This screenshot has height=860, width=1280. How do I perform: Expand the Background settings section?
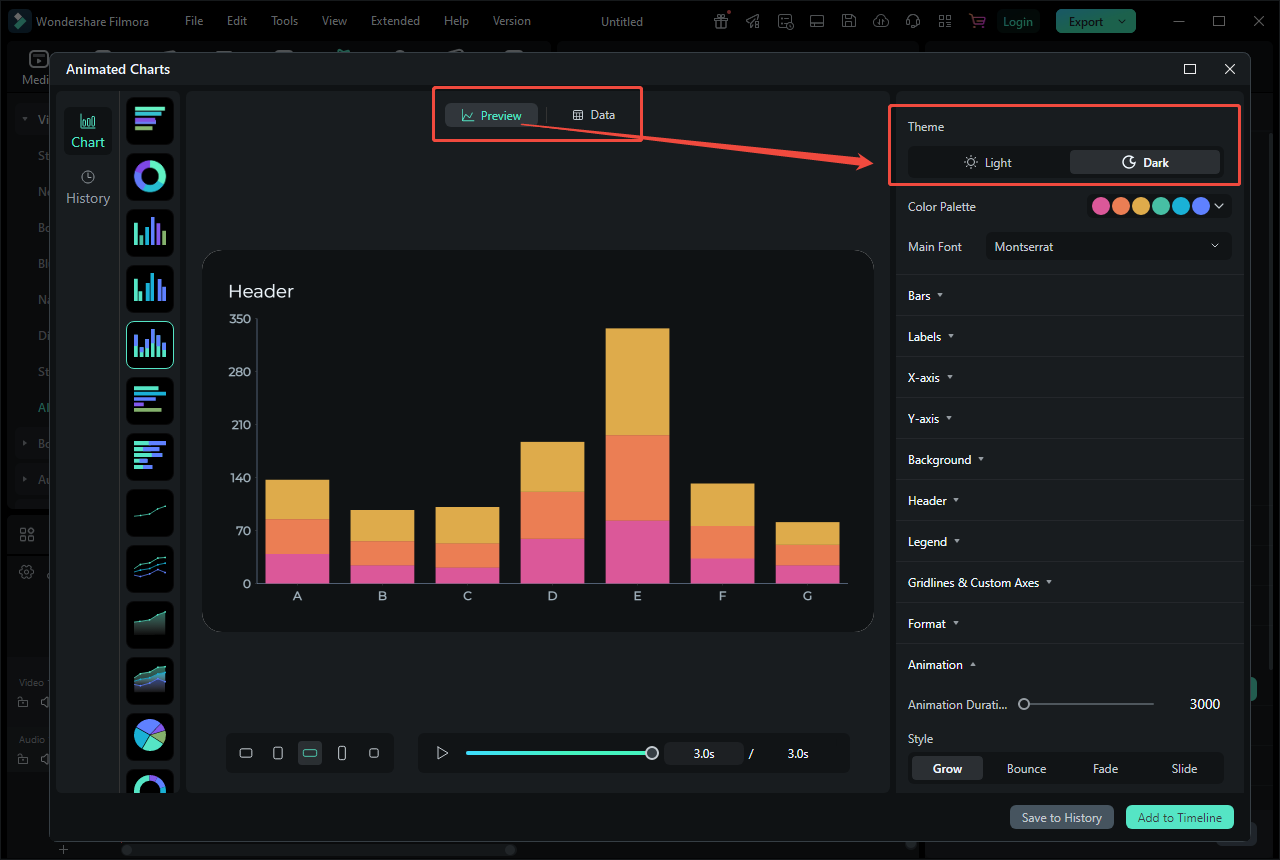coord(941,459)
